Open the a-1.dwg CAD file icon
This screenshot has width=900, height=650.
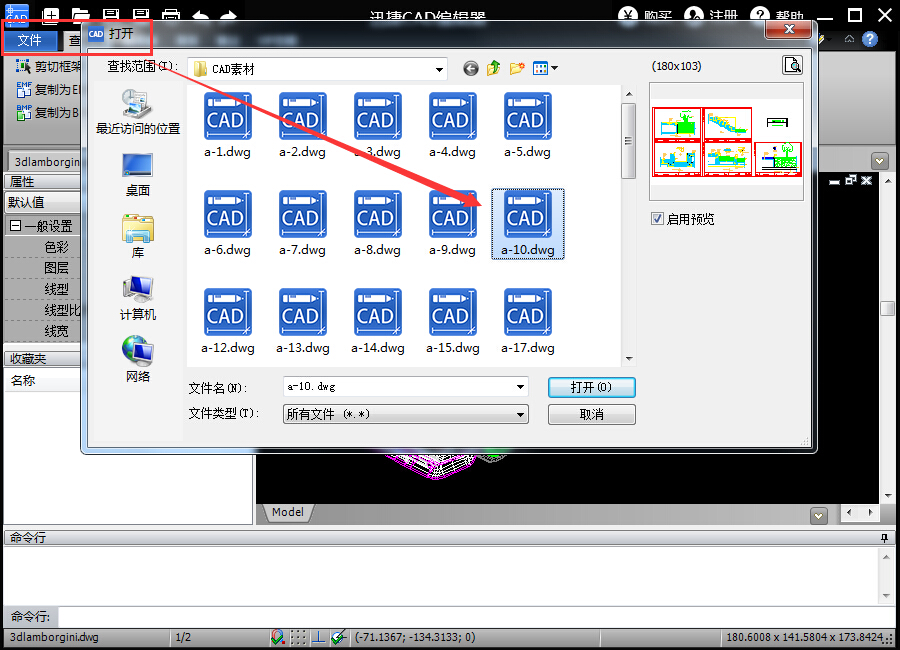(227, 117)
